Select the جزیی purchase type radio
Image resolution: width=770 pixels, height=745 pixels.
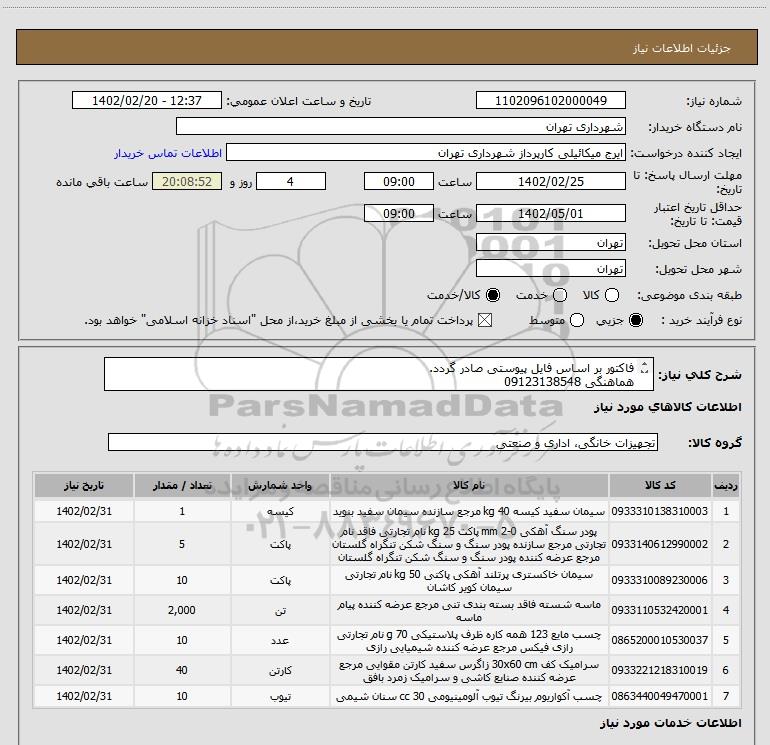(x=635, y=320)
